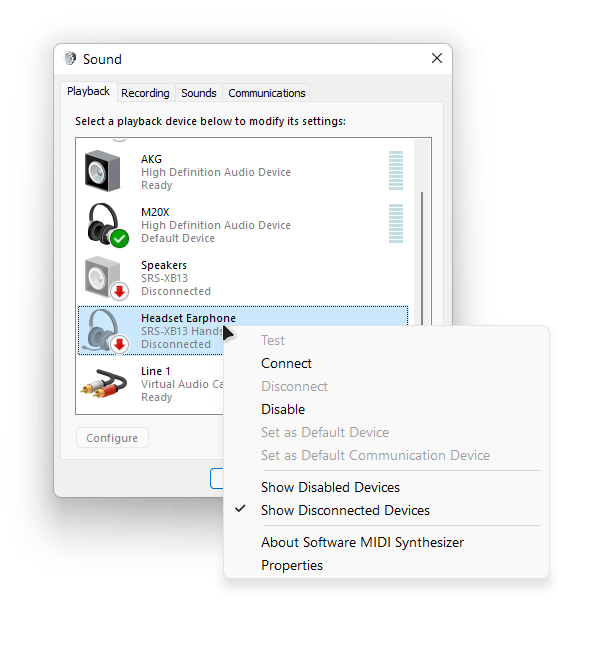Choose Disable in the context menu
Screen dimensions: 596x657
[283, 409]
